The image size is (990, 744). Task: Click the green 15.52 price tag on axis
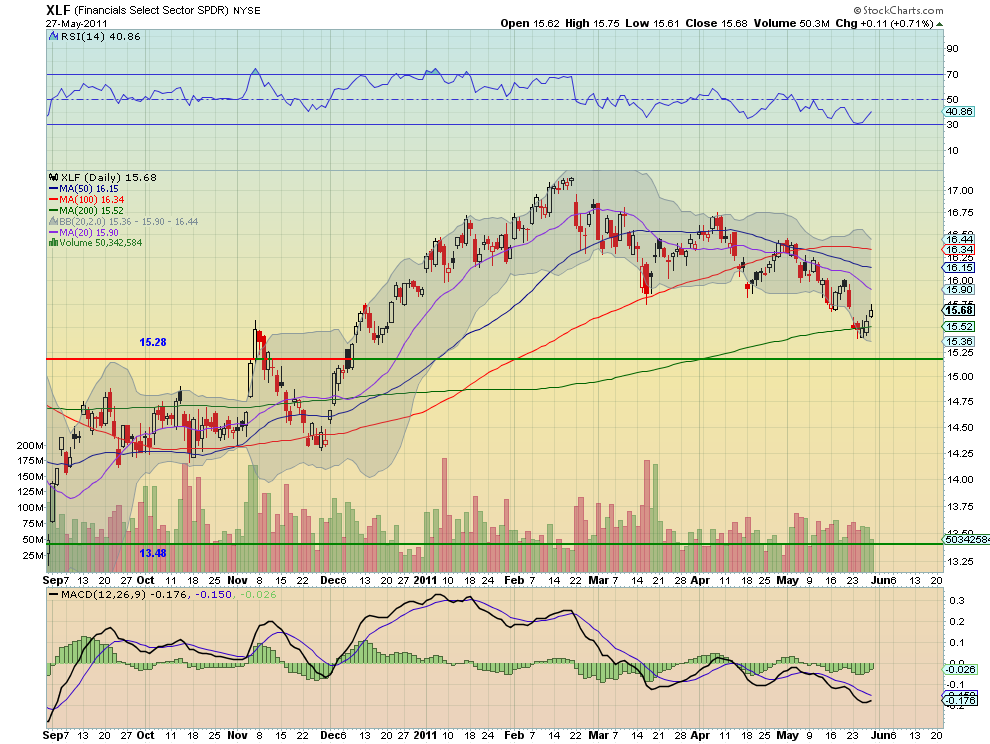(959, 327)
